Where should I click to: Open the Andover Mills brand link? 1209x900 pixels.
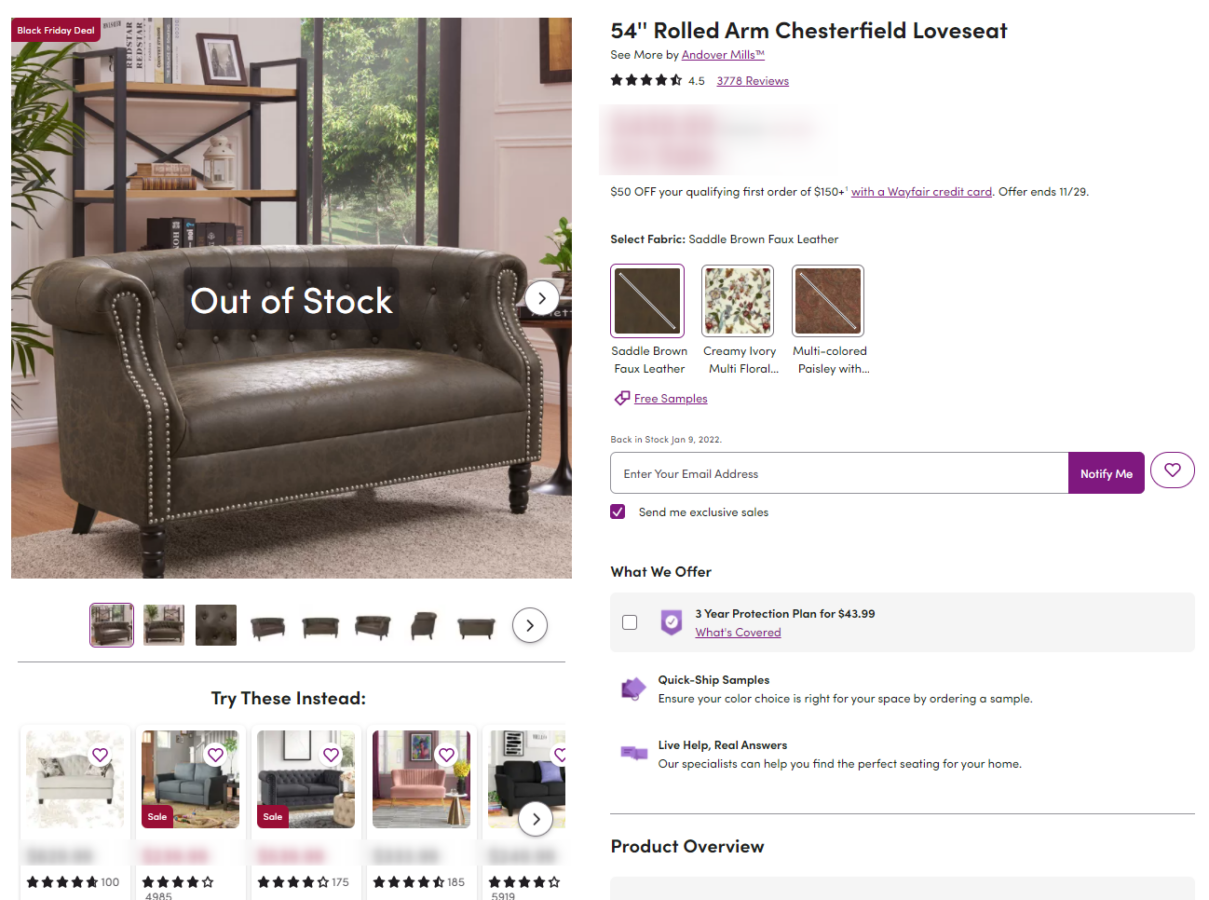(x=723, y=55)
